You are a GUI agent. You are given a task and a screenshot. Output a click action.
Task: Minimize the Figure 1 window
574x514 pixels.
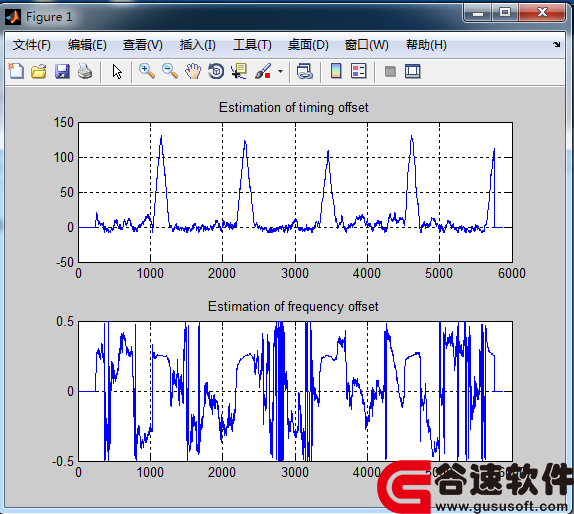(x=478, y=14)
